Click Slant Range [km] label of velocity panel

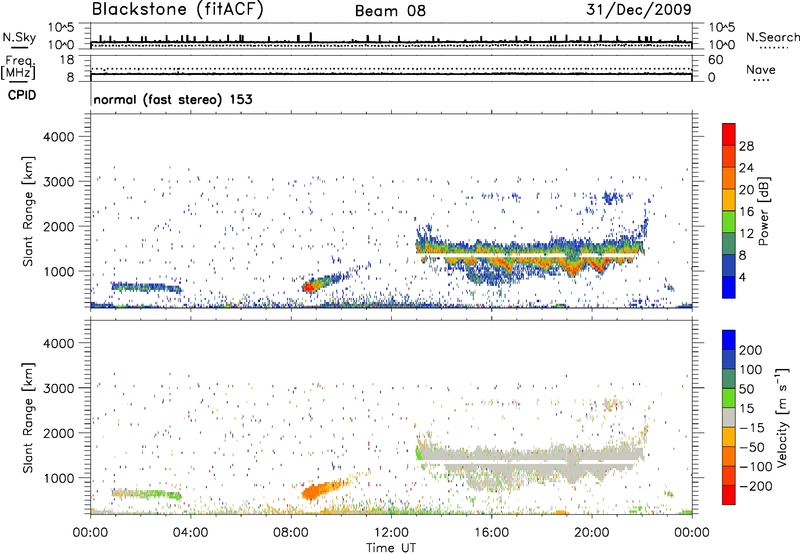tap(28, 418)
